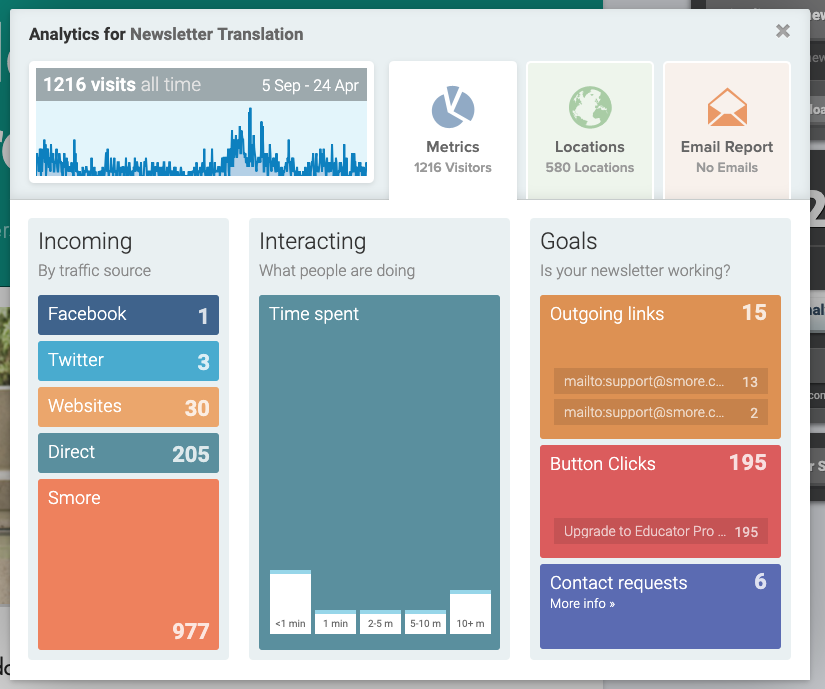Image resolution: width=825 pixels, height=689 pixels.
Task: Click the Upgrade to Educator Pro row
Action: pos(661,531)
